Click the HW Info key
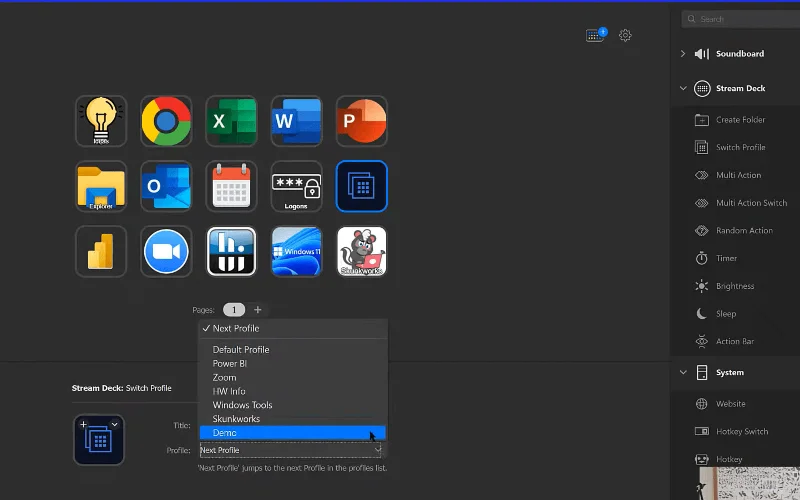 click(x=231, y=252)
